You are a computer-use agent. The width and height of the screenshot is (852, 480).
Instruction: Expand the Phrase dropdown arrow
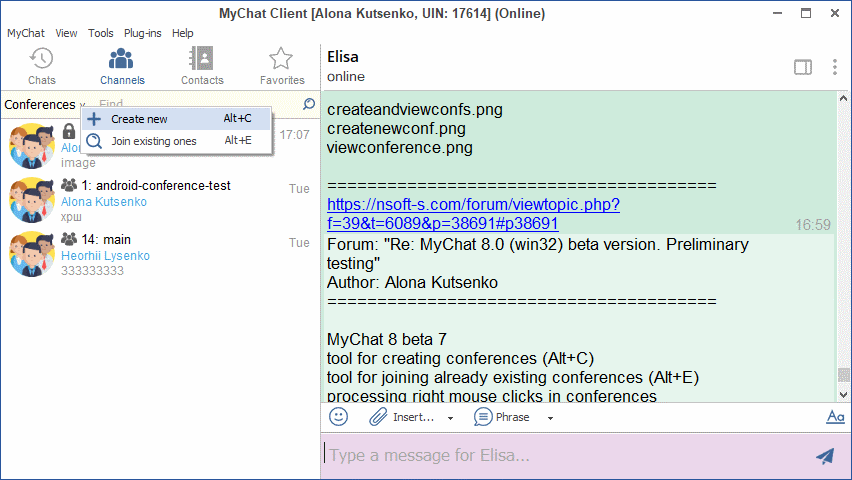[550, 418]
